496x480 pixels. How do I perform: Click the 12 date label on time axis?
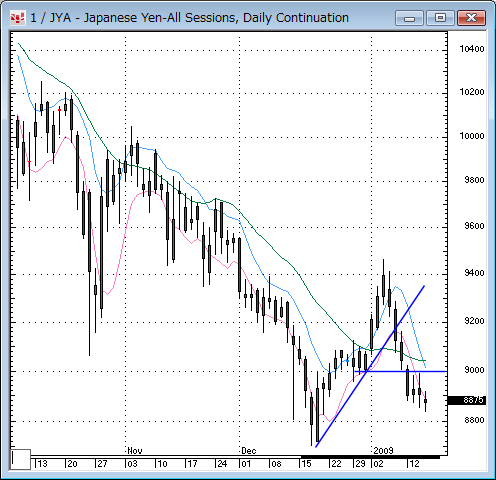click(x=414, y=464)
